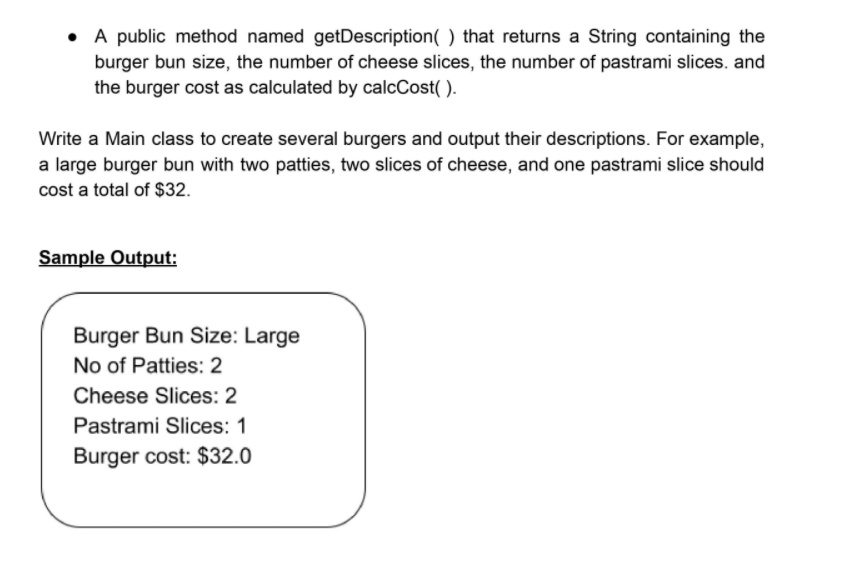Viewport: 862px width, 566px height.
Task: Click the 'No of Patties: 2' line
Action: pyautogui.click(x=147, y=366)
